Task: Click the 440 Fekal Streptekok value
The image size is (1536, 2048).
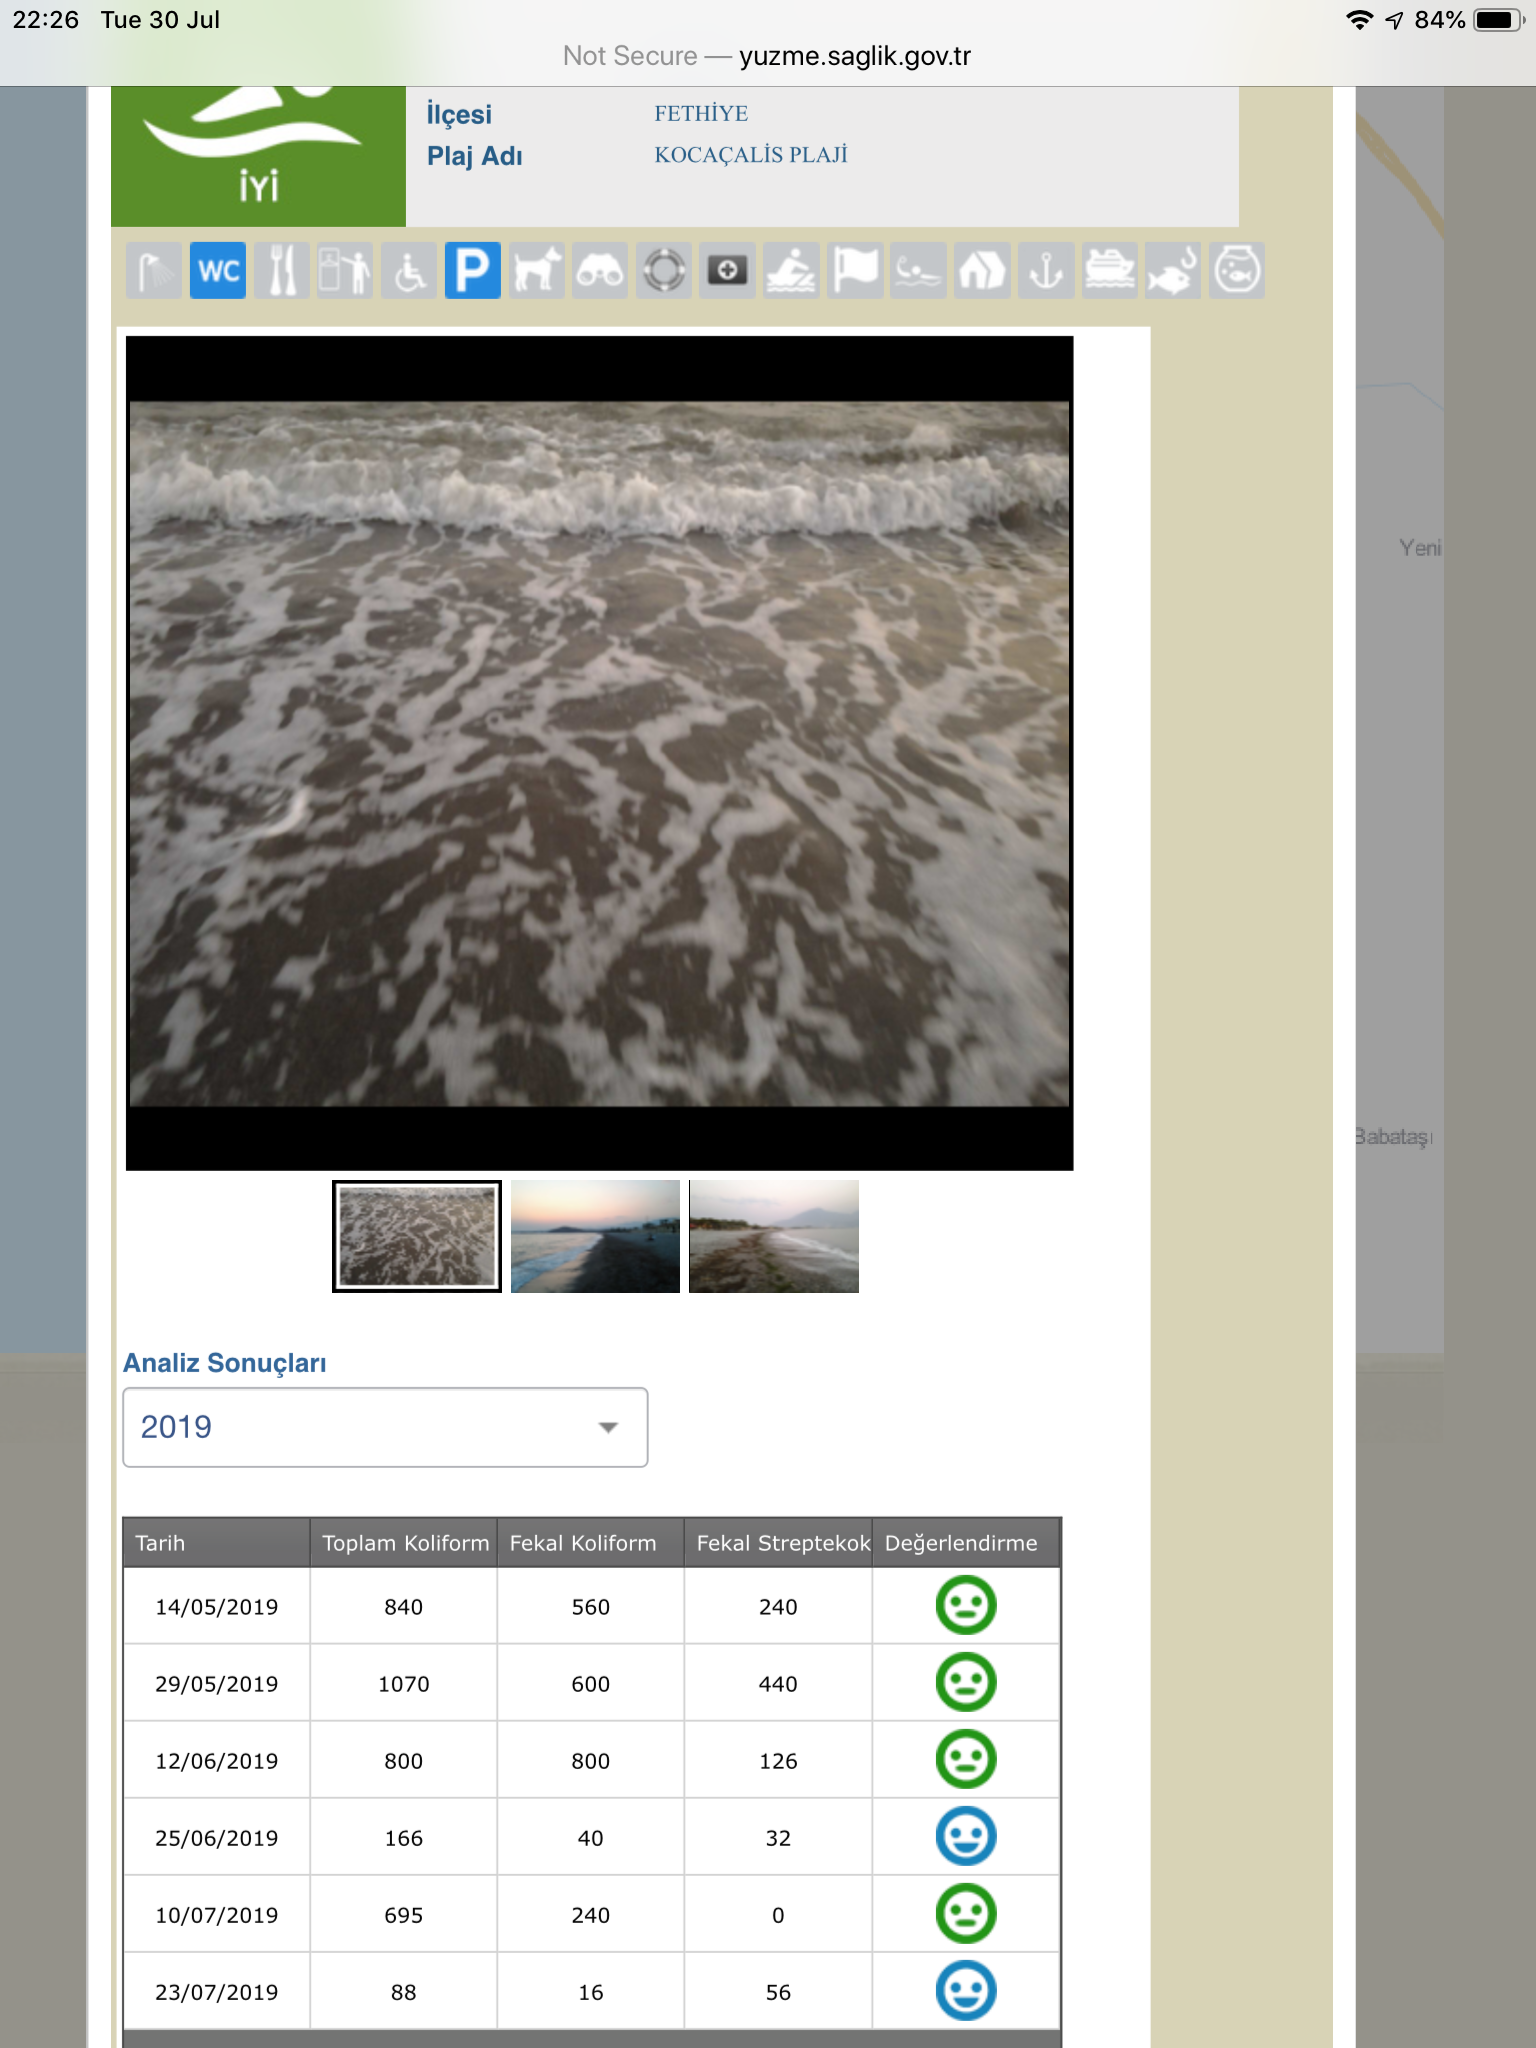Action: click(x=778, y=1684)
